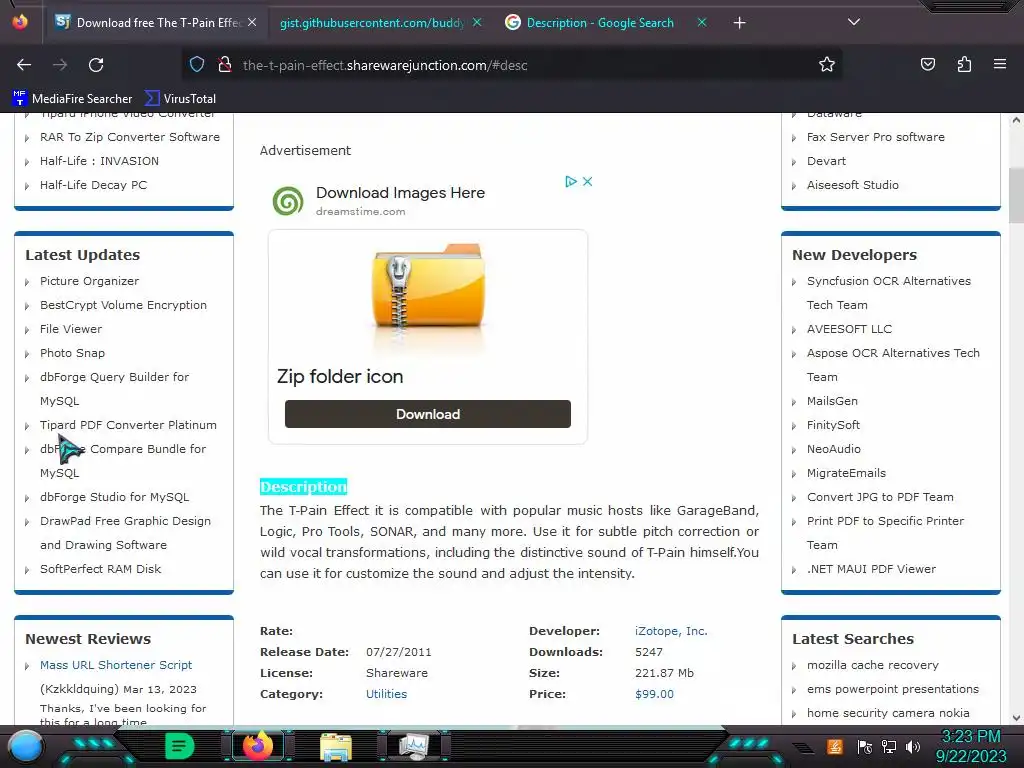Open VirusTotal bookmark
Image resolution: width=1024 pixels, height=768 pixels.
click(x=180, y=99)
